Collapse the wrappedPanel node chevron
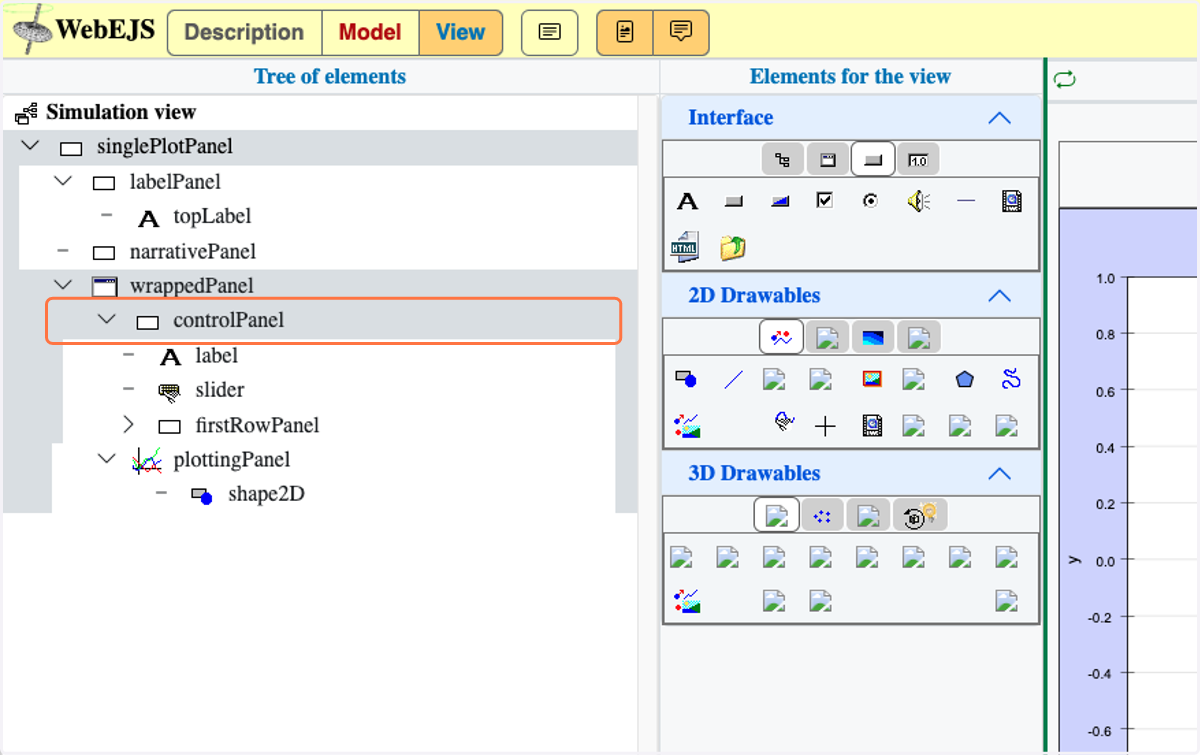 pyautogui.click(x=63, y=285)
